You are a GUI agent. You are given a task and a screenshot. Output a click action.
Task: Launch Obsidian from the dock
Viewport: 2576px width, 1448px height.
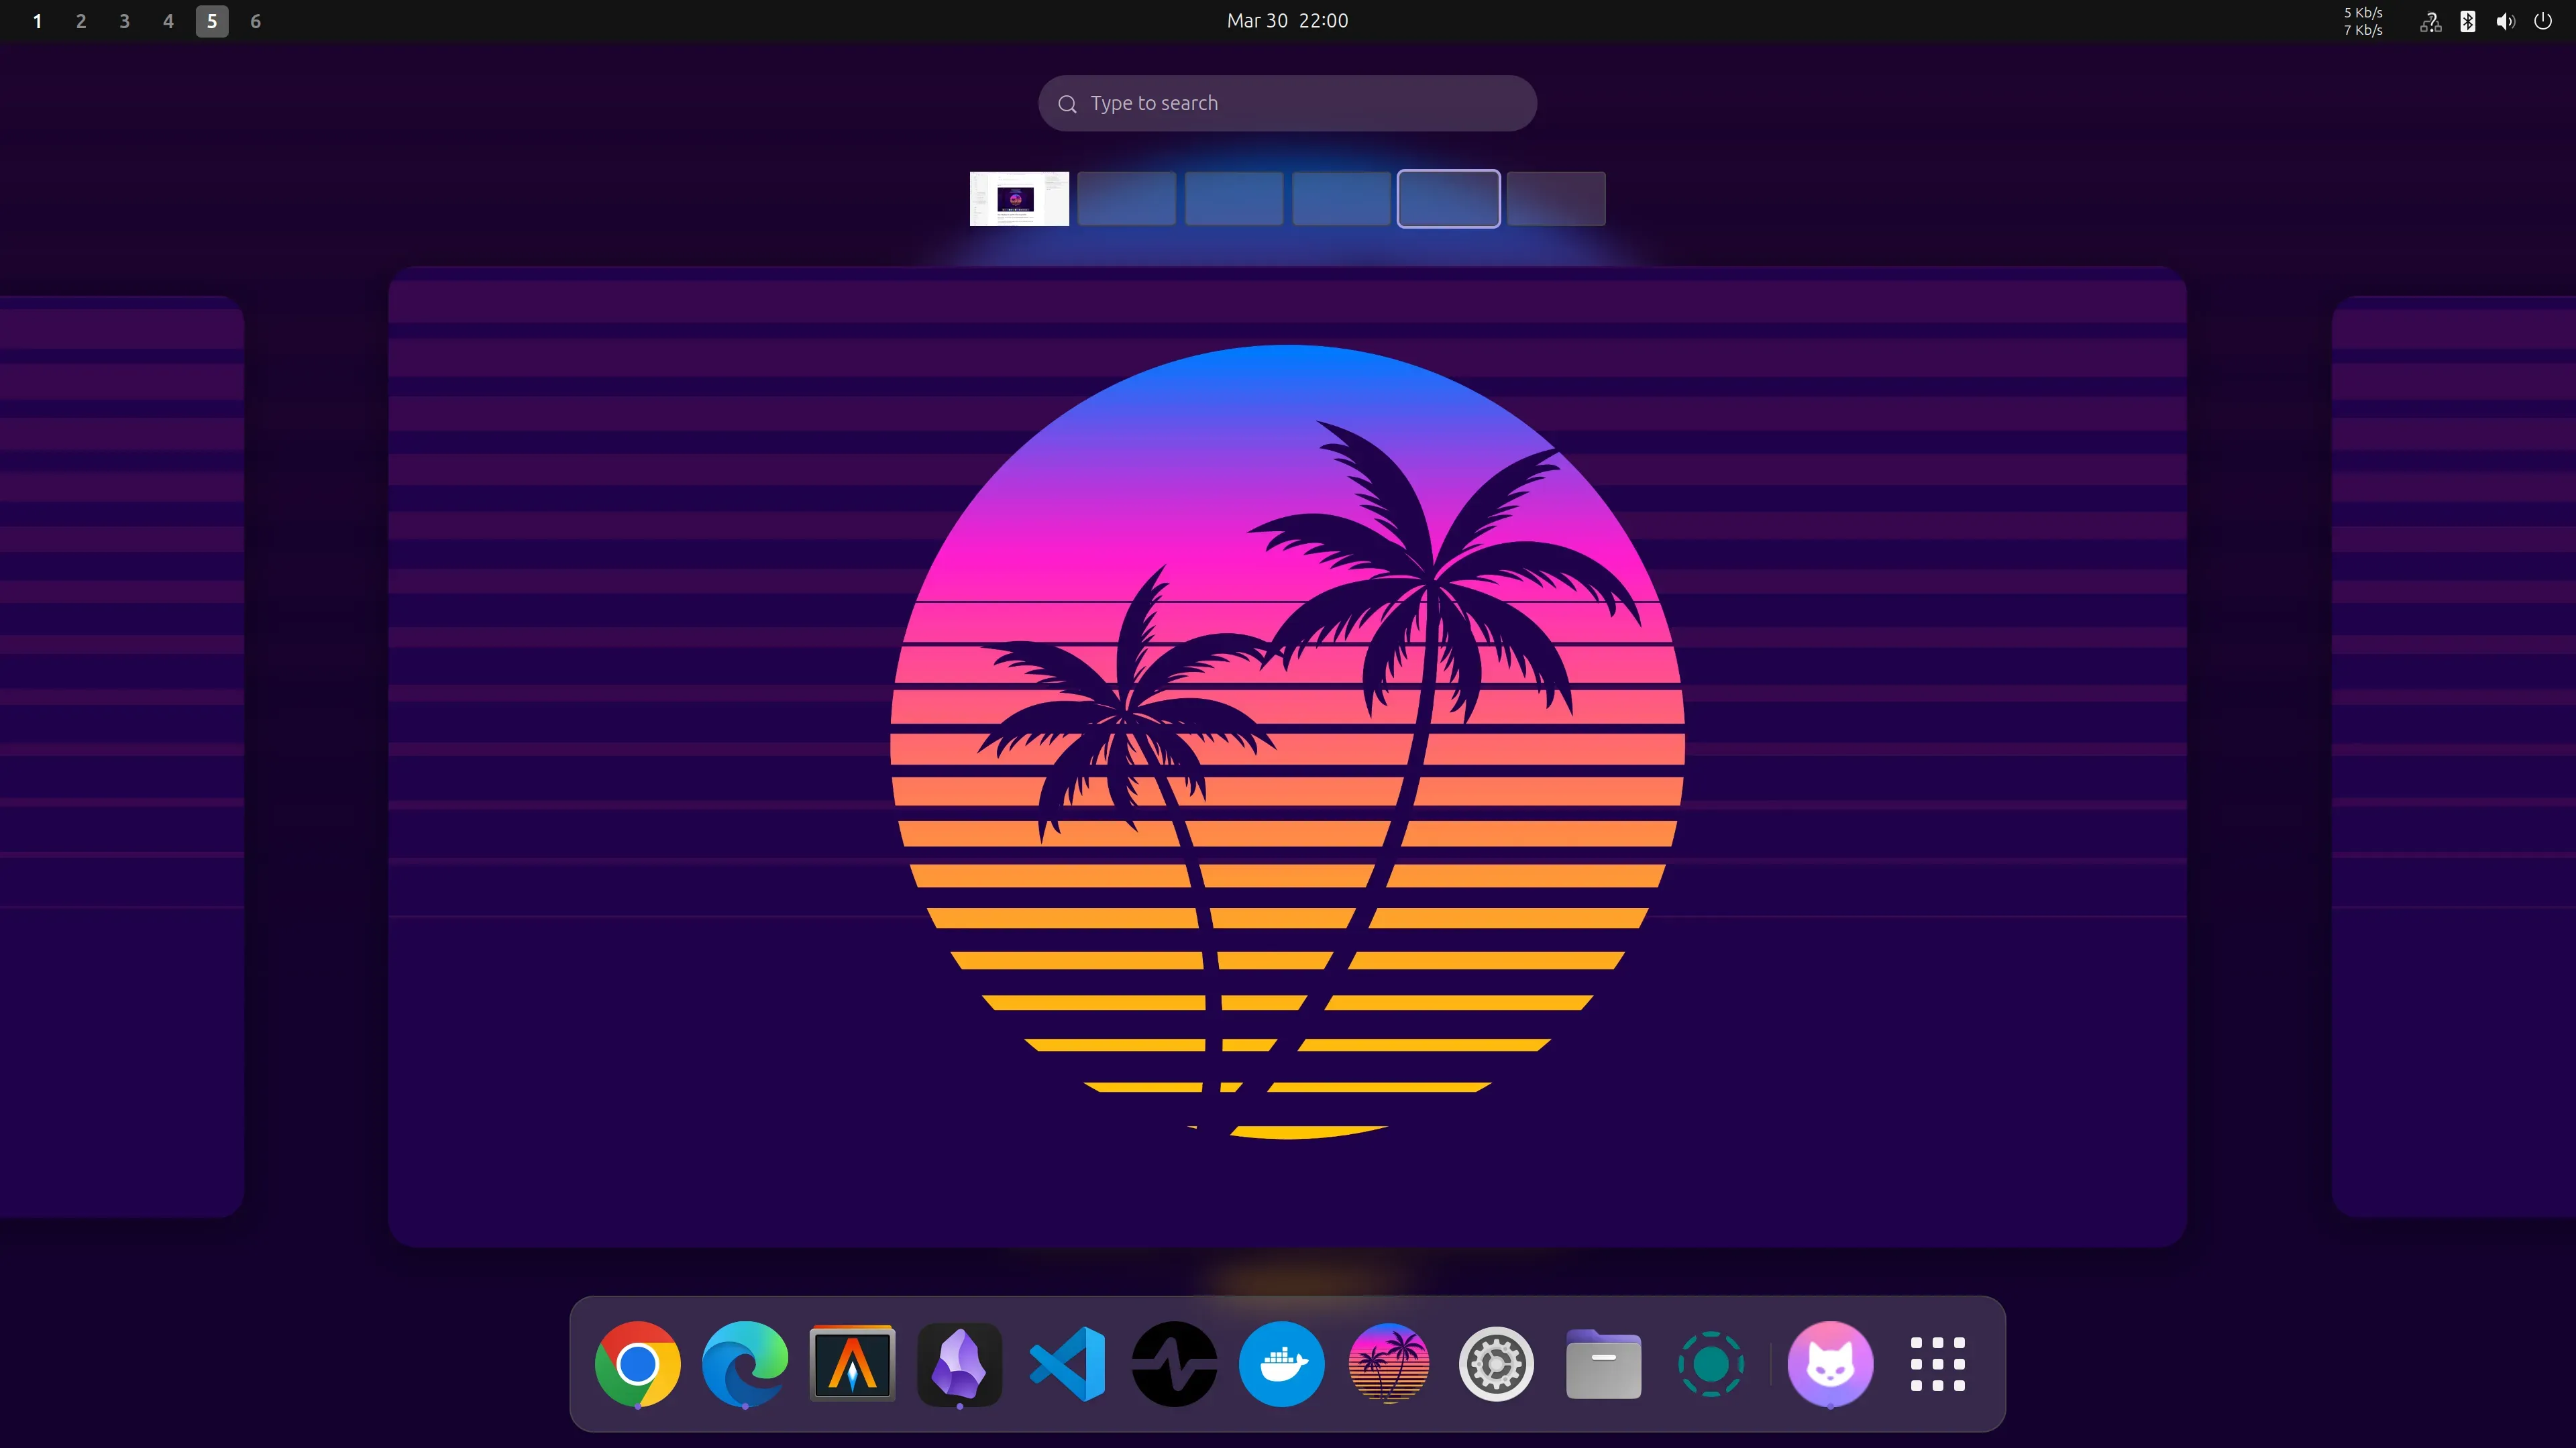coord(958,1363)
